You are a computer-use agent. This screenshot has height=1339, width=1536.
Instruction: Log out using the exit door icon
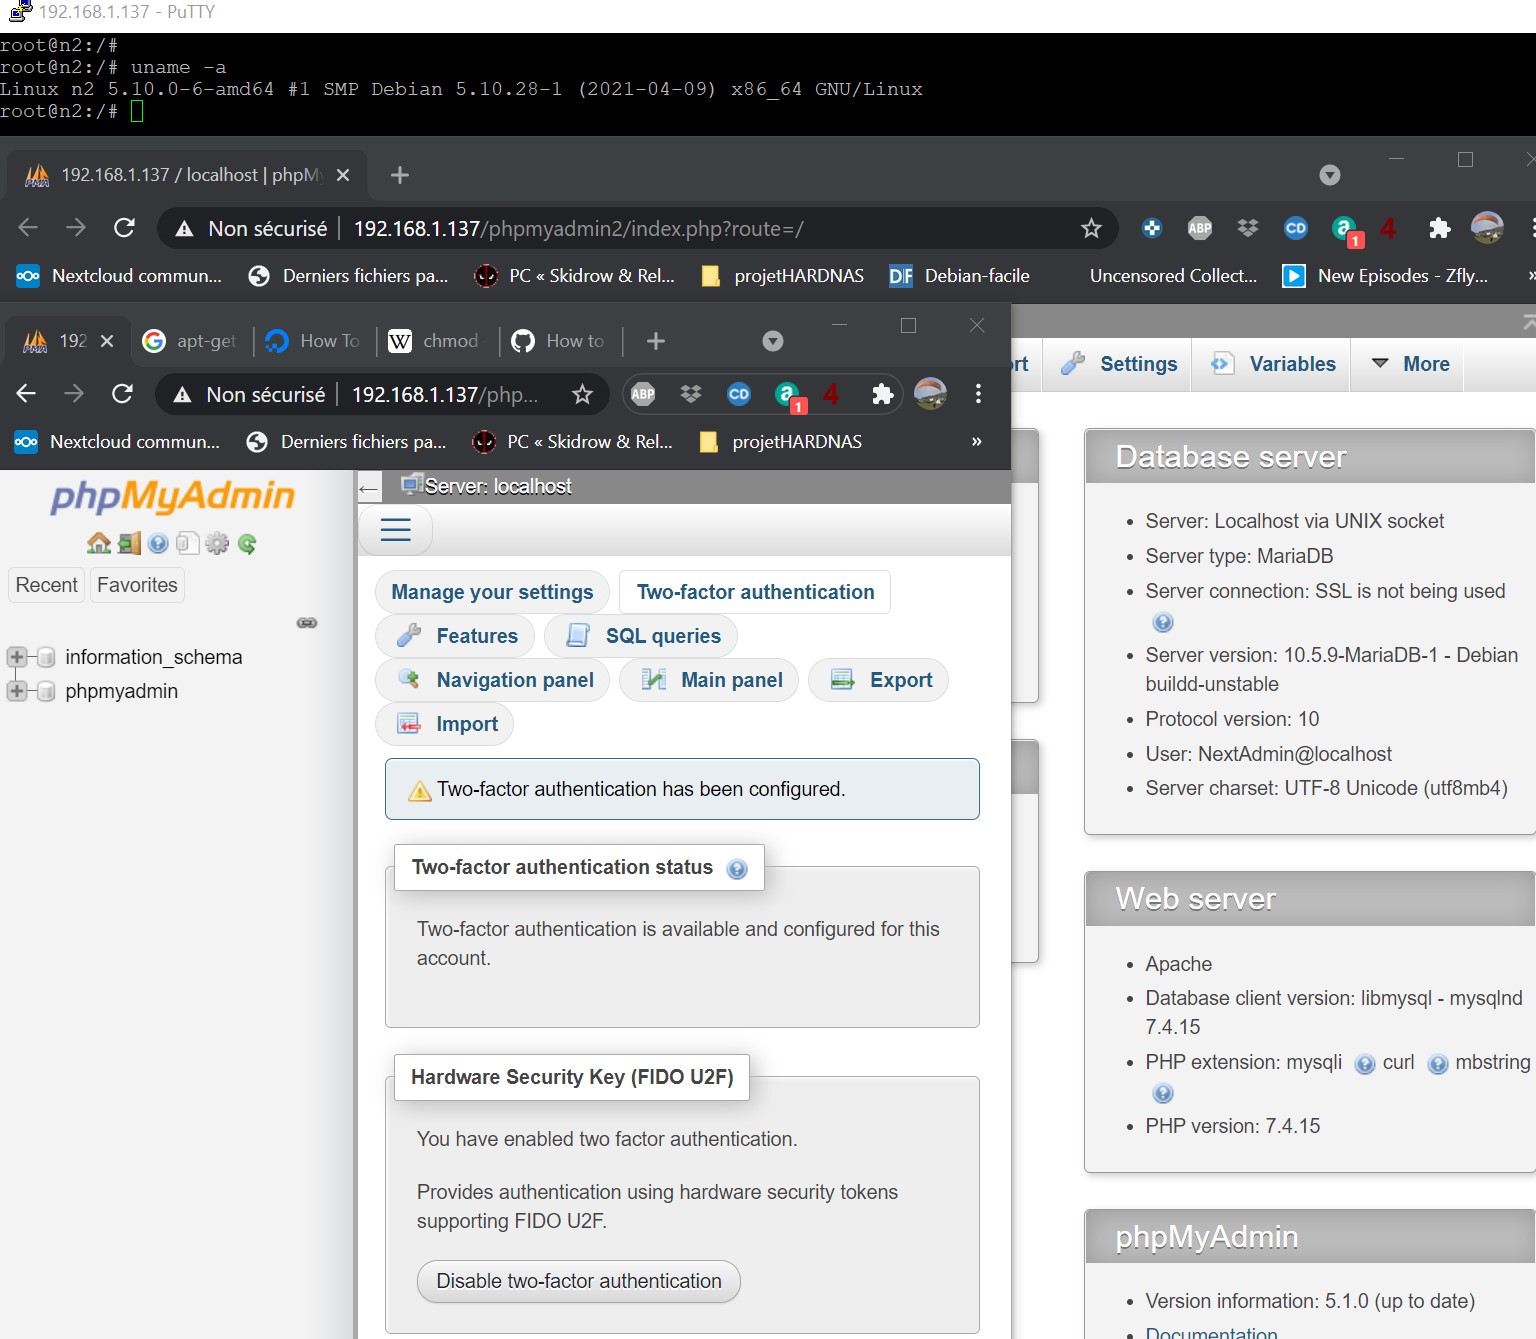[127, 543]
